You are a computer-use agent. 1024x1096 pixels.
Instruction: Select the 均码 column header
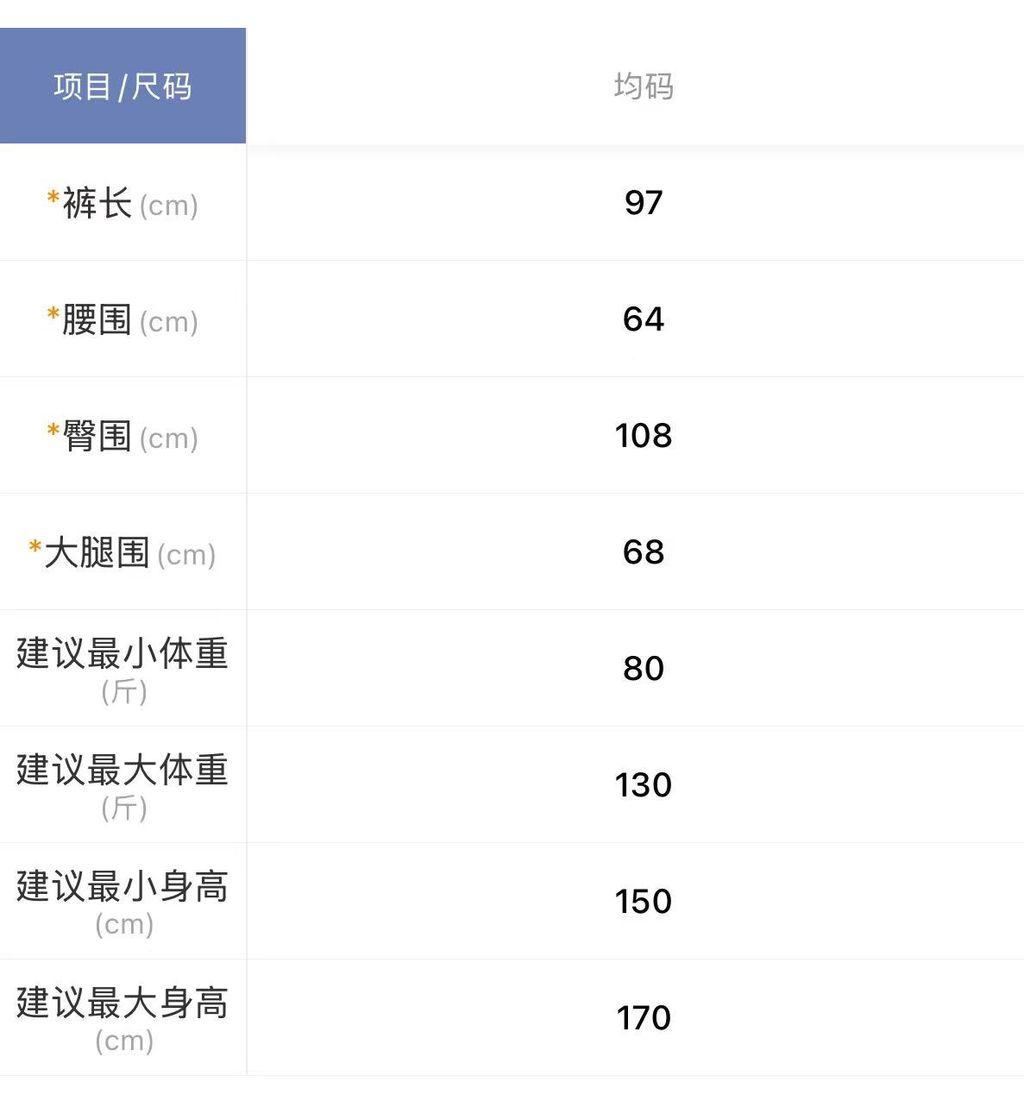point(643,87)
